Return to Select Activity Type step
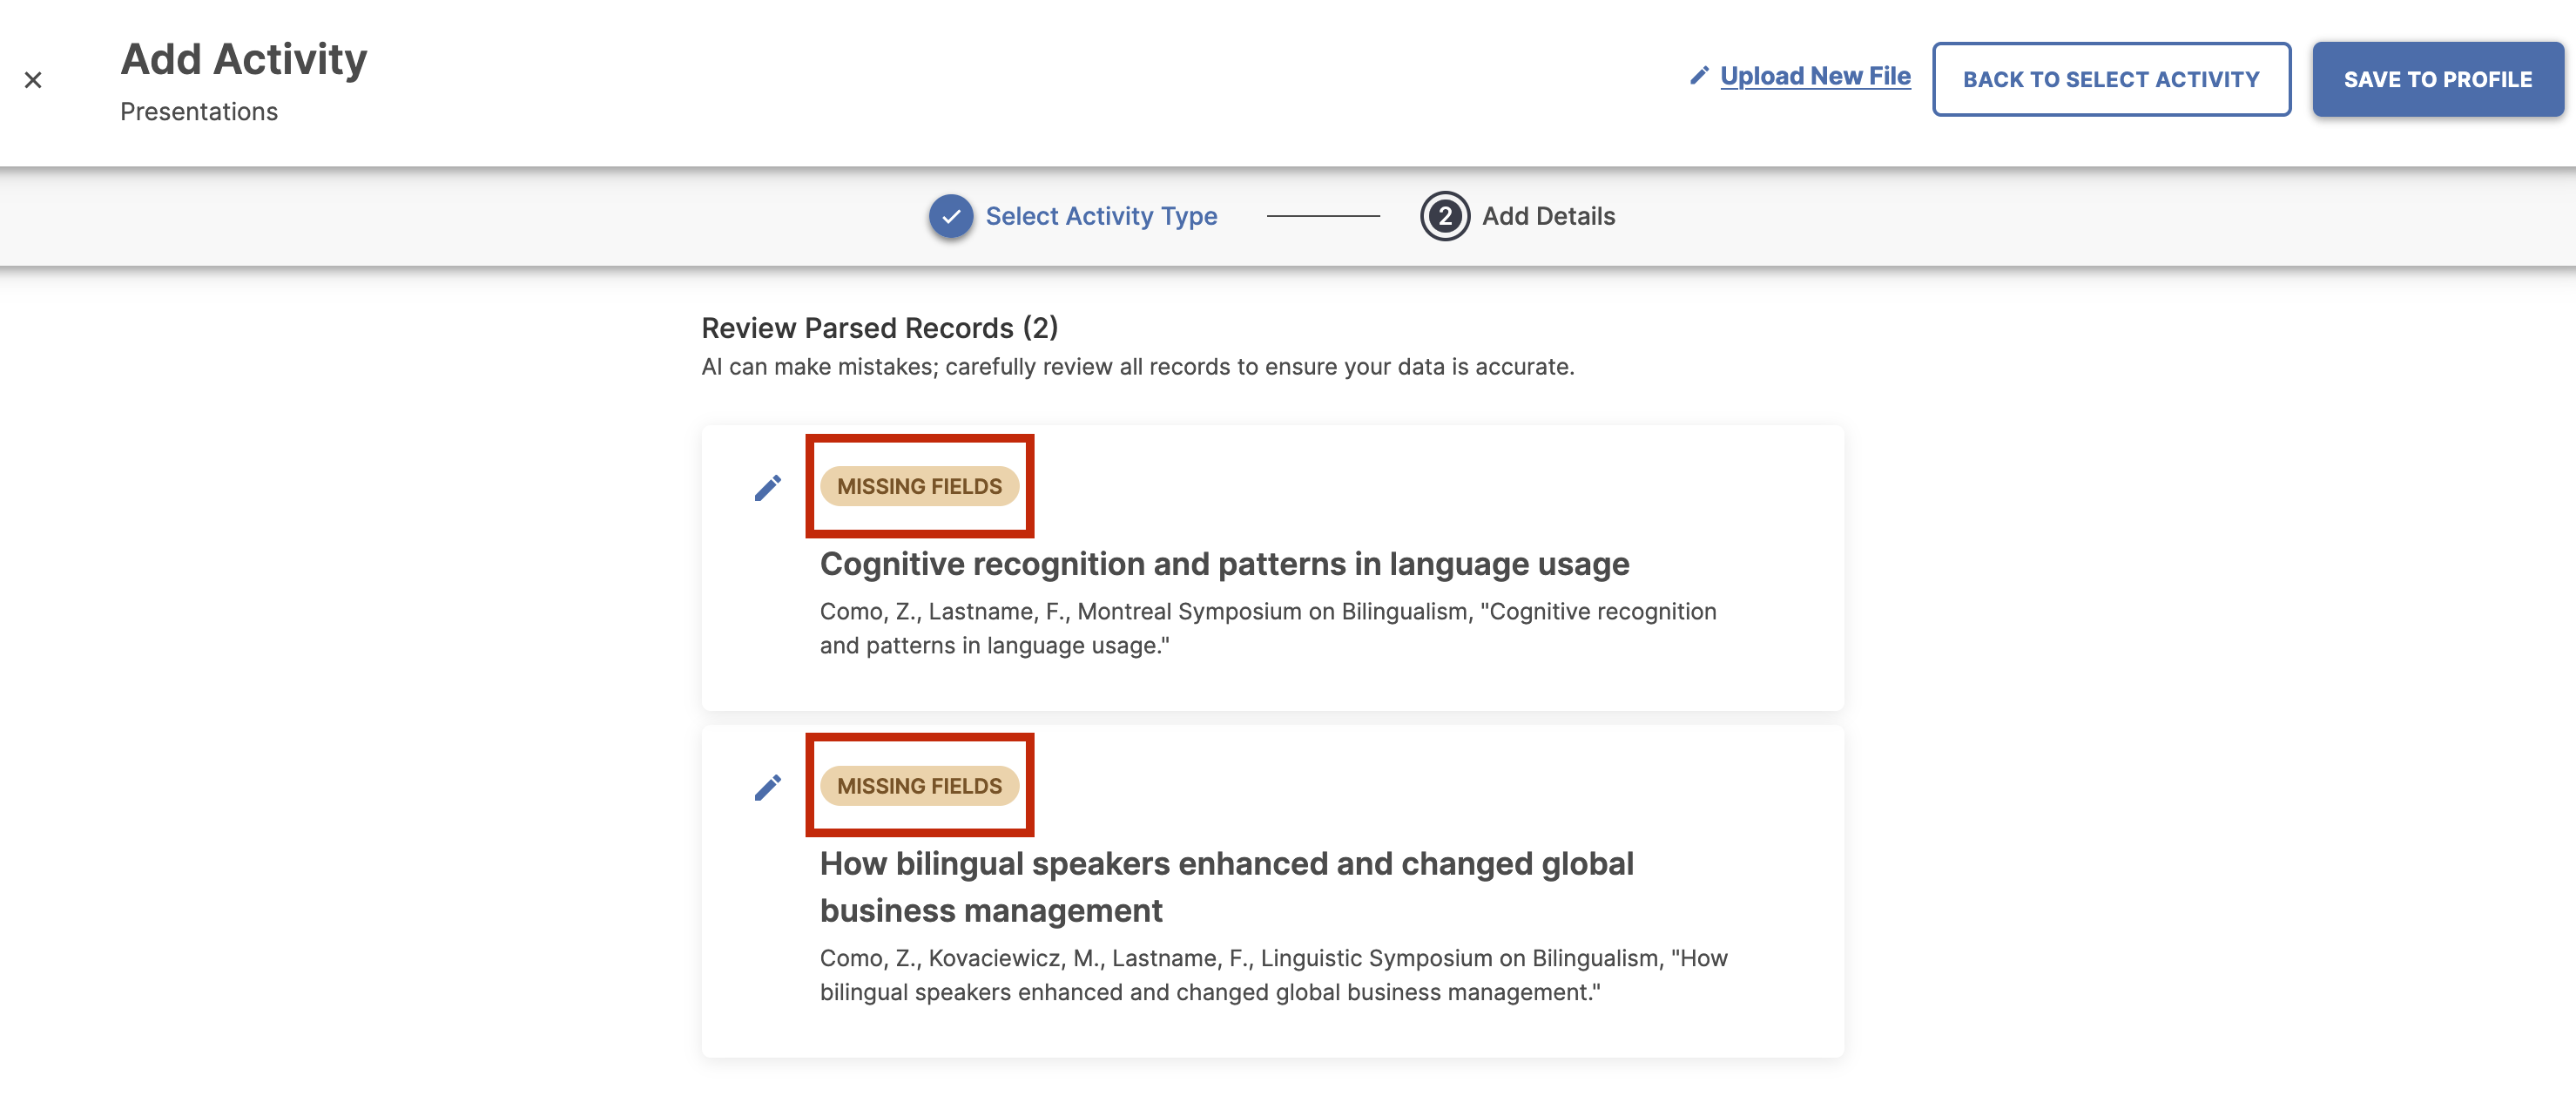The width and height of the screenshot is (2576, 1096). (1101, 216)
